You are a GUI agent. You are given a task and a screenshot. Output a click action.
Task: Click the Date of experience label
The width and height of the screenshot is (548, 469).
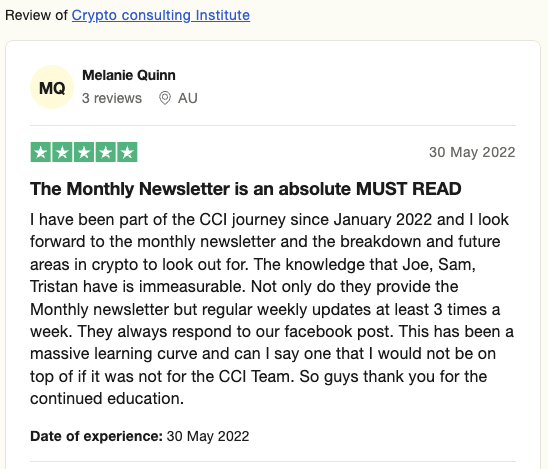96,436
